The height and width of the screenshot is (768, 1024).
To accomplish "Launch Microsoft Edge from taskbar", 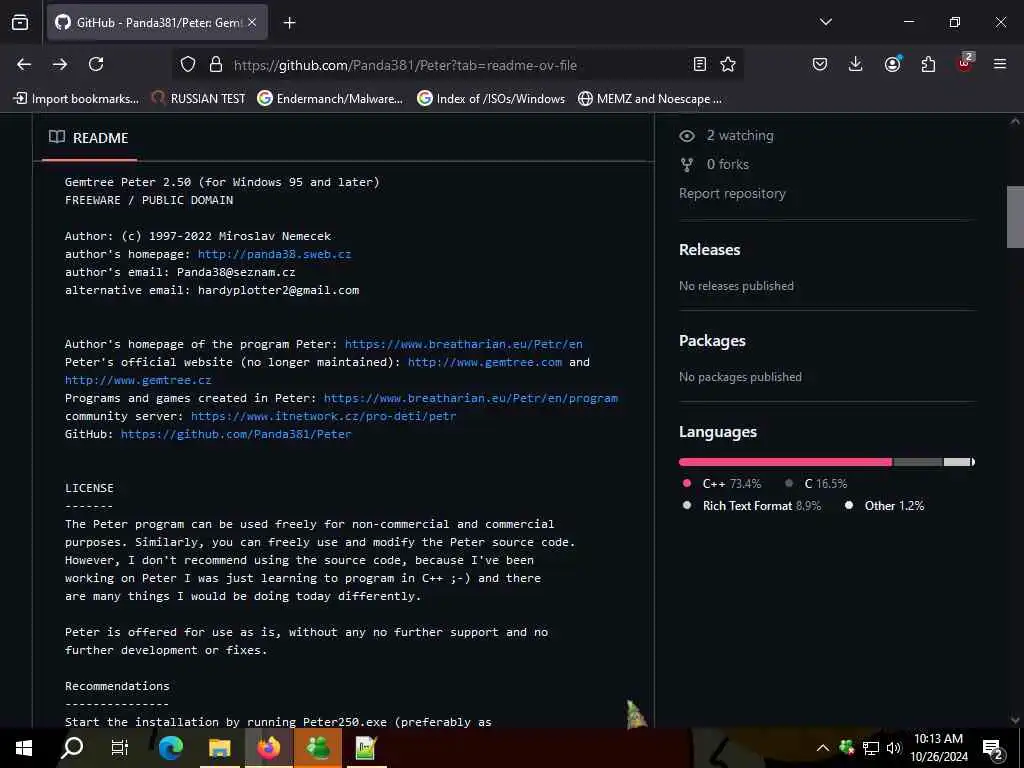I will [170, 748].
